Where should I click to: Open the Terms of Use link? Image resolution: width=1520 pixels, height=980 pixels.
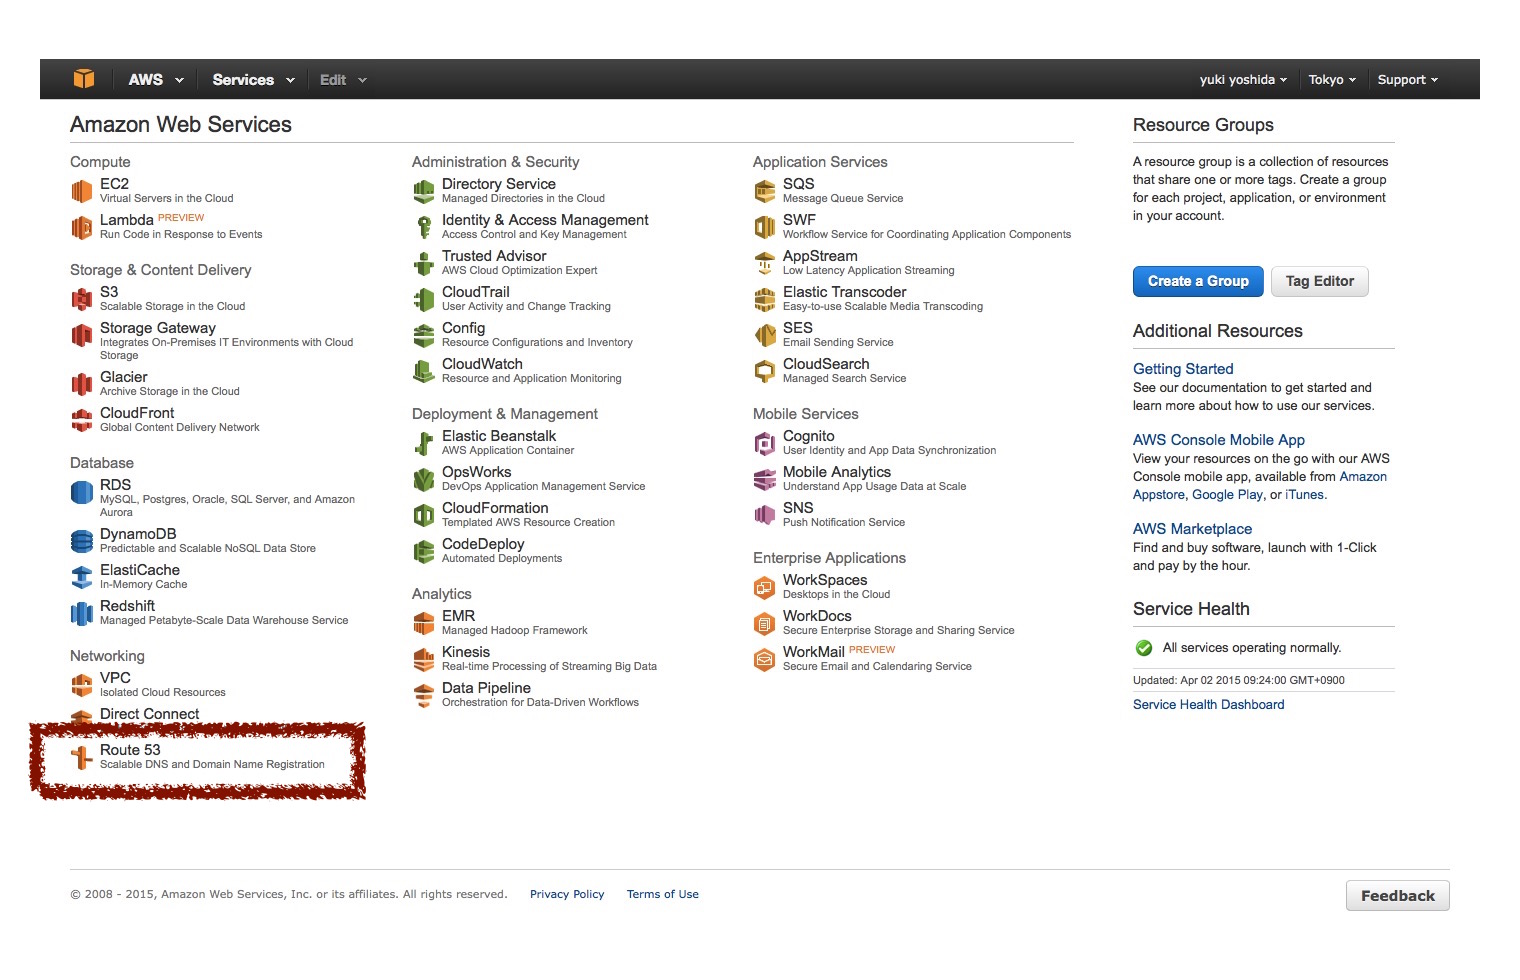point(663,894)
